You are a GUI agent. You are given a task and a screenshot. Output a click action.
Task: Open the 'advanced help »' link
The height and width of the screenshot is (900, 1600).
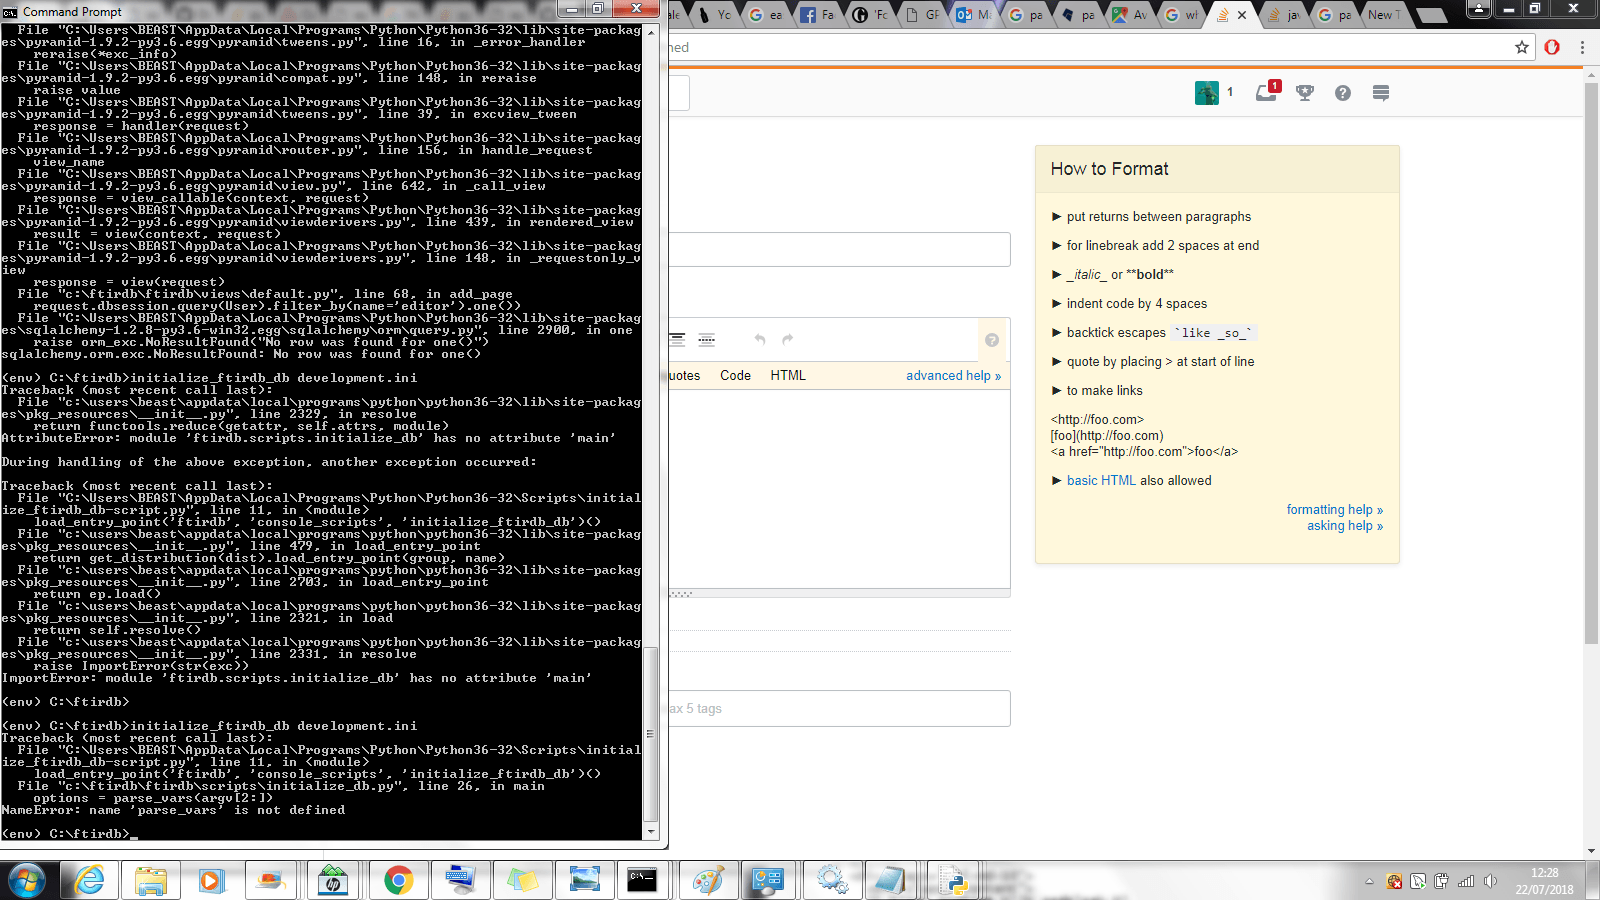pos(953,376)
